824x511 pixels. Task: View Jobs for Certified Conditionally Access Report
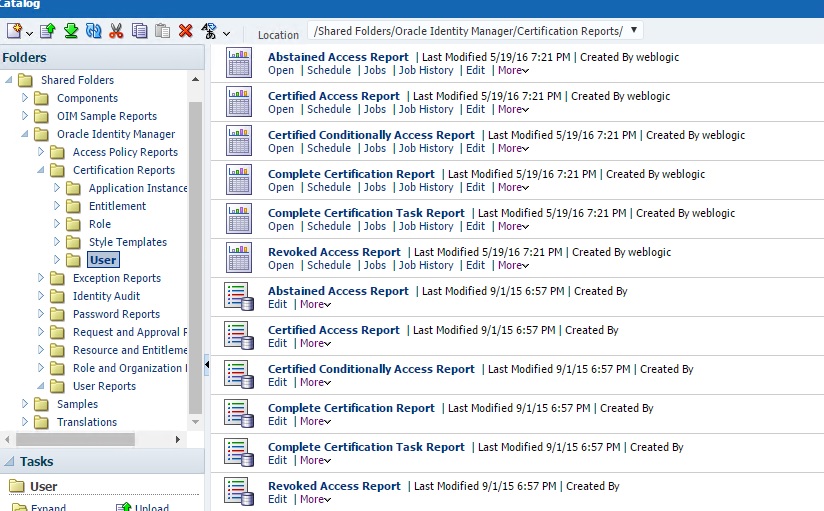(x=375, y=148)
